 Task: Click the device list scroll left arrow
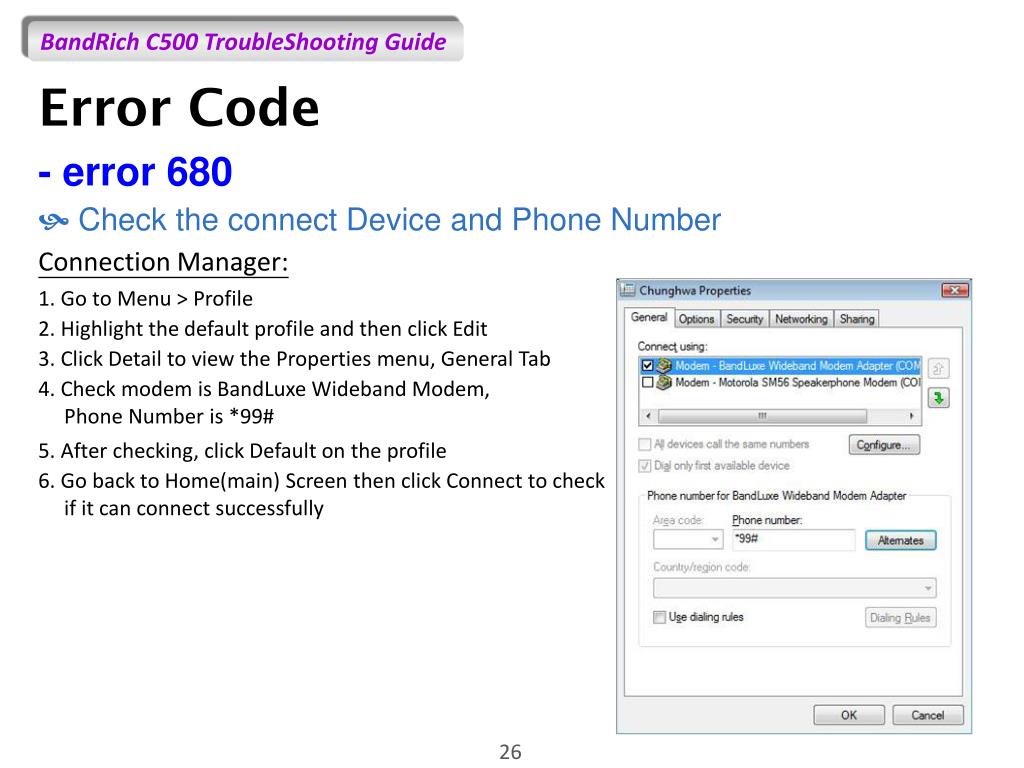tap(648, 415)
